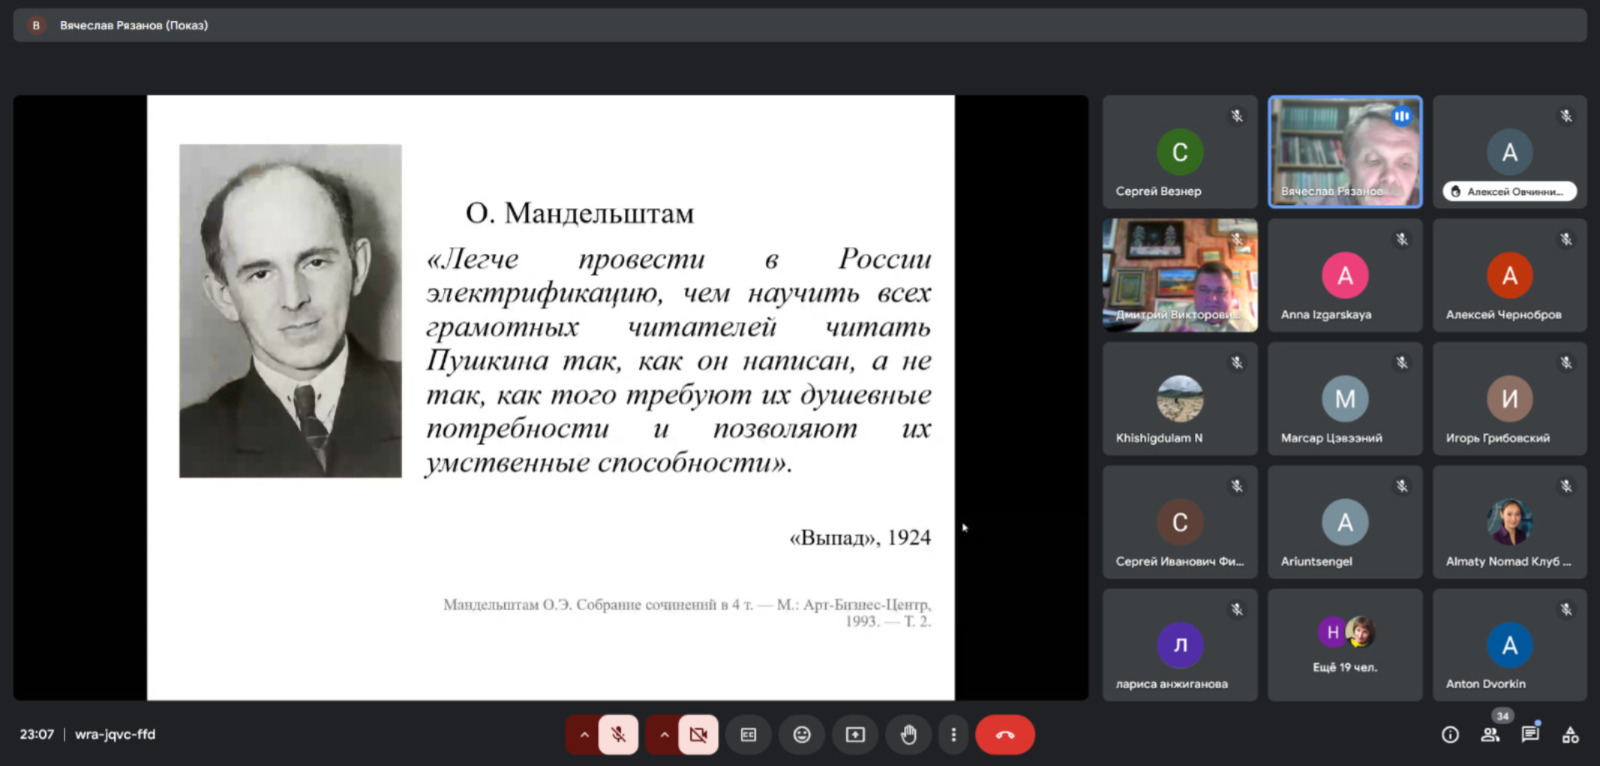The width and height of the screenshot is (1600, 766).
Task: Select Дмитрий Викторович video tile
Action: [x=1180, y=275]
